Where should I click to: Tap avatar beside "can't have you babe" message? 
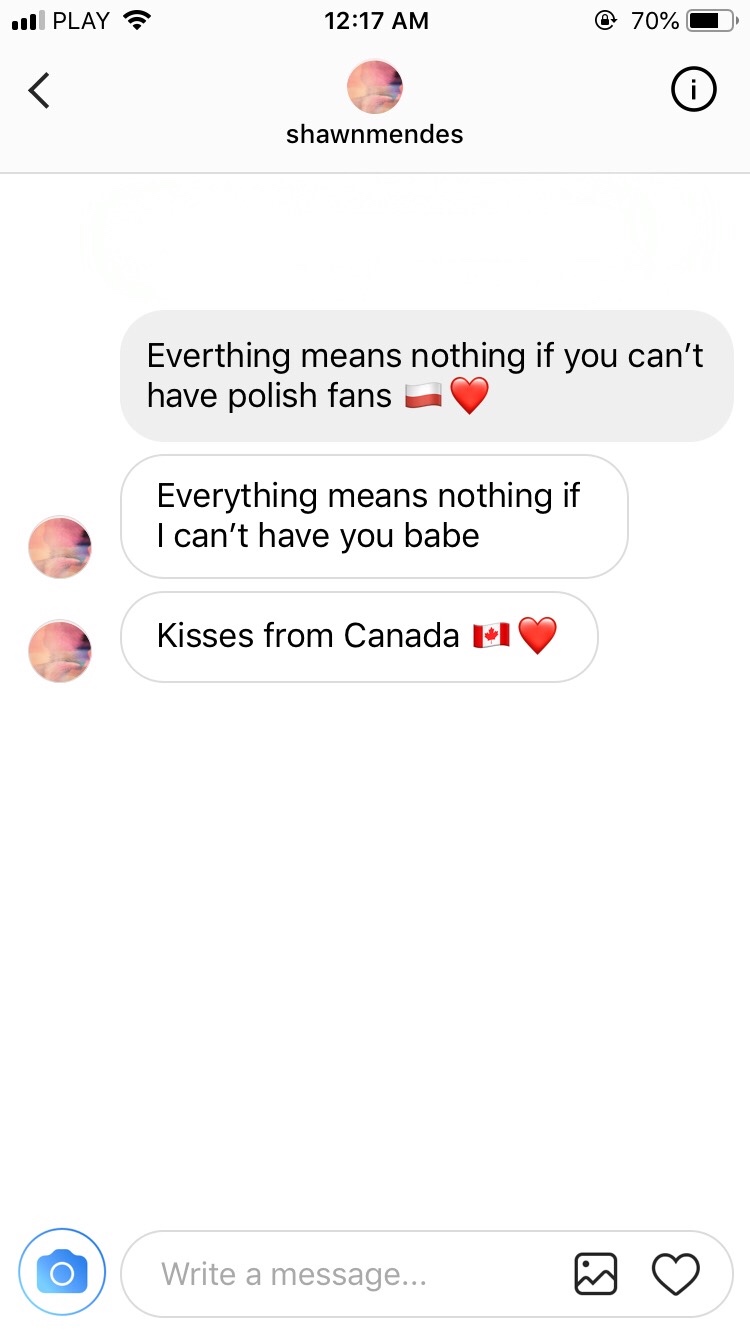tap(60, 547)
